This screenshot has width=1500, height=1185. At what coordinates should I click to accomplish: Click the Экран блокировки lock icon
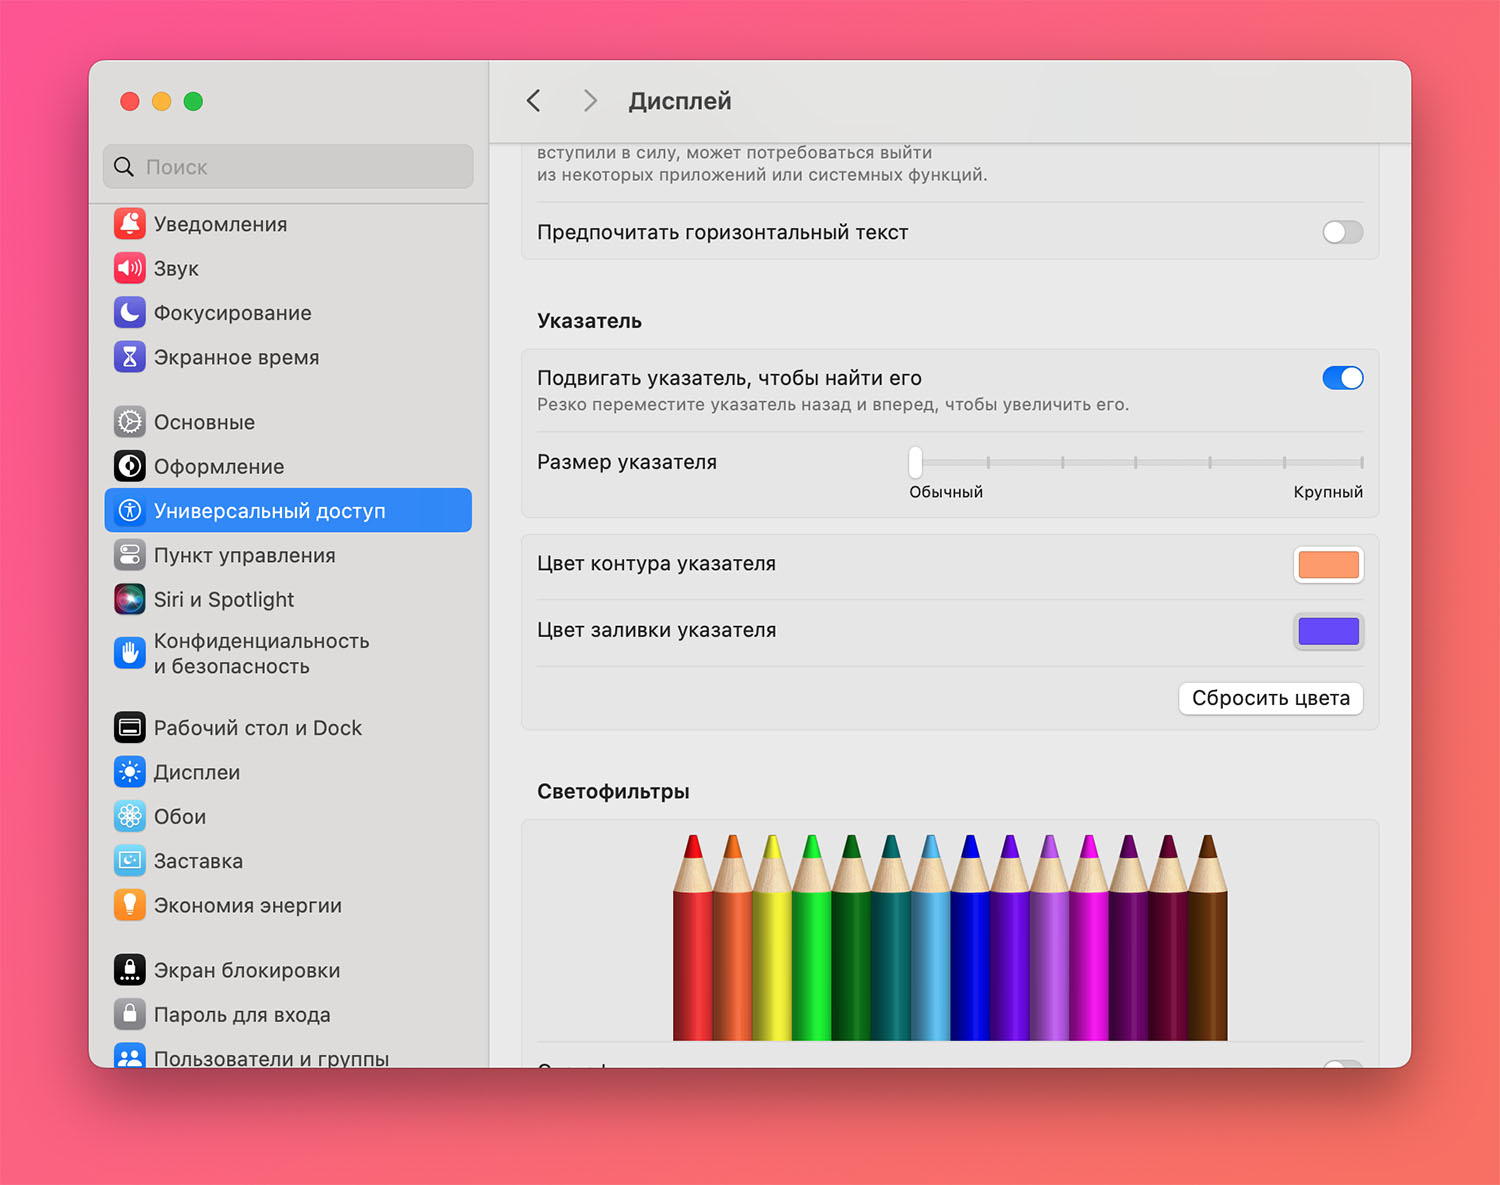point(130,970)
